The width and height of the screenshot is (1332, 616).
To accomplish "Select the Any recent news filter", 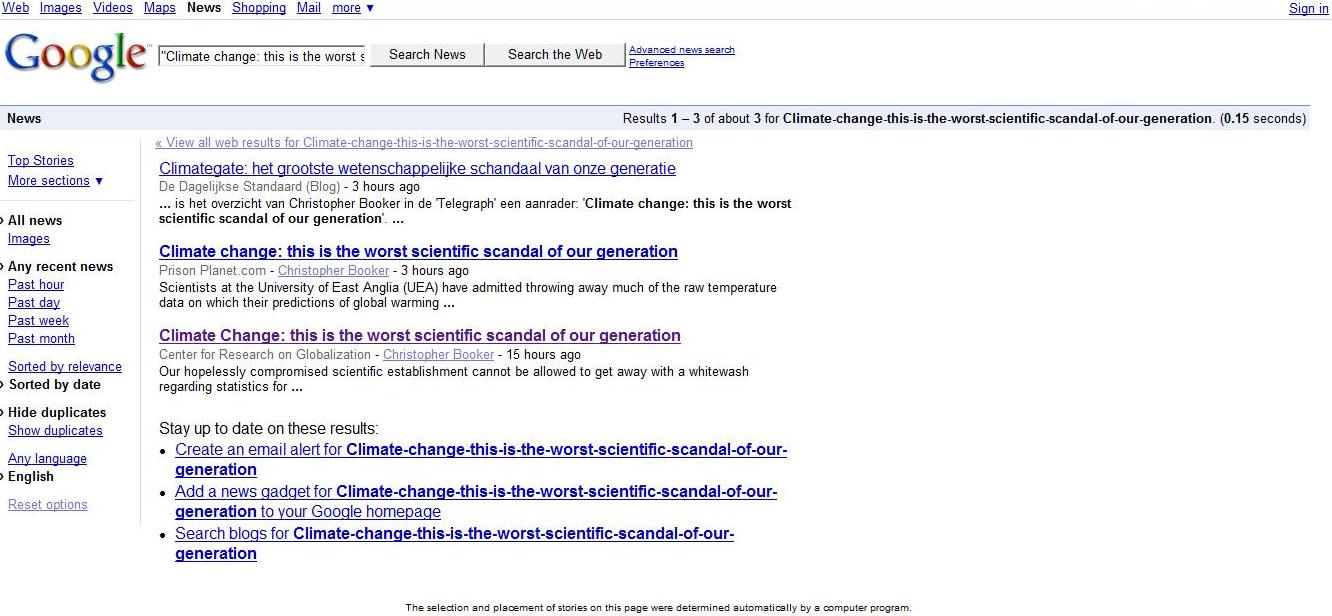I will tap(61, 267).
